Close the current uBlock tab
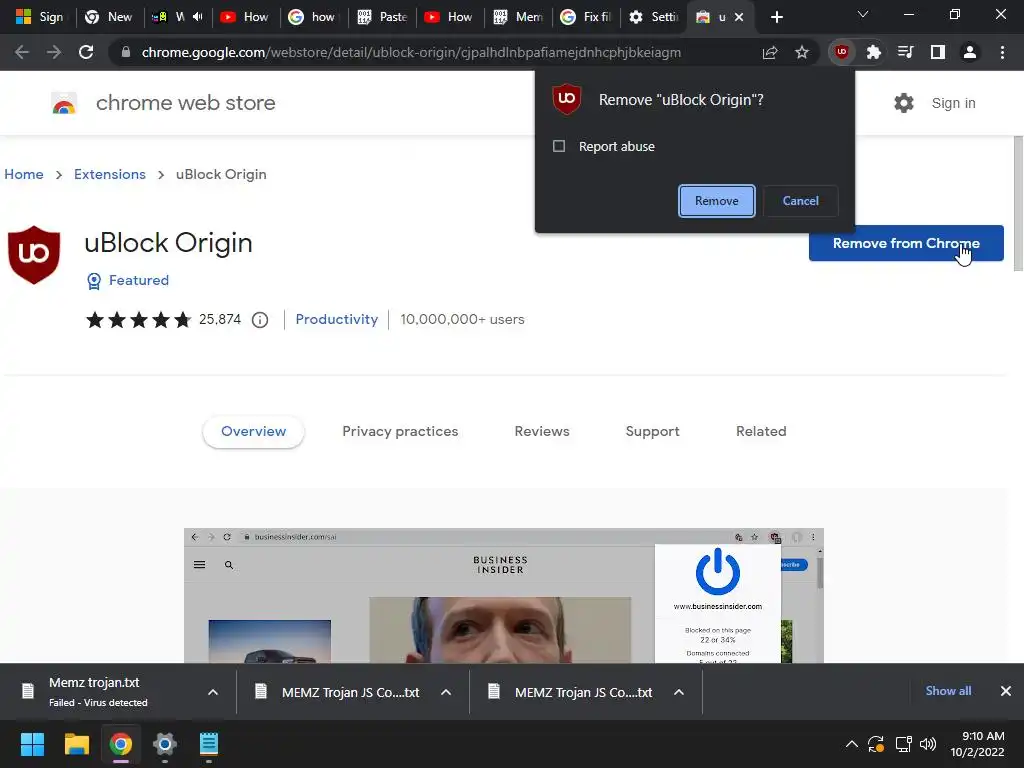Image resolution: width=1024 pixels, height=768 pixels. click(739, 17)
